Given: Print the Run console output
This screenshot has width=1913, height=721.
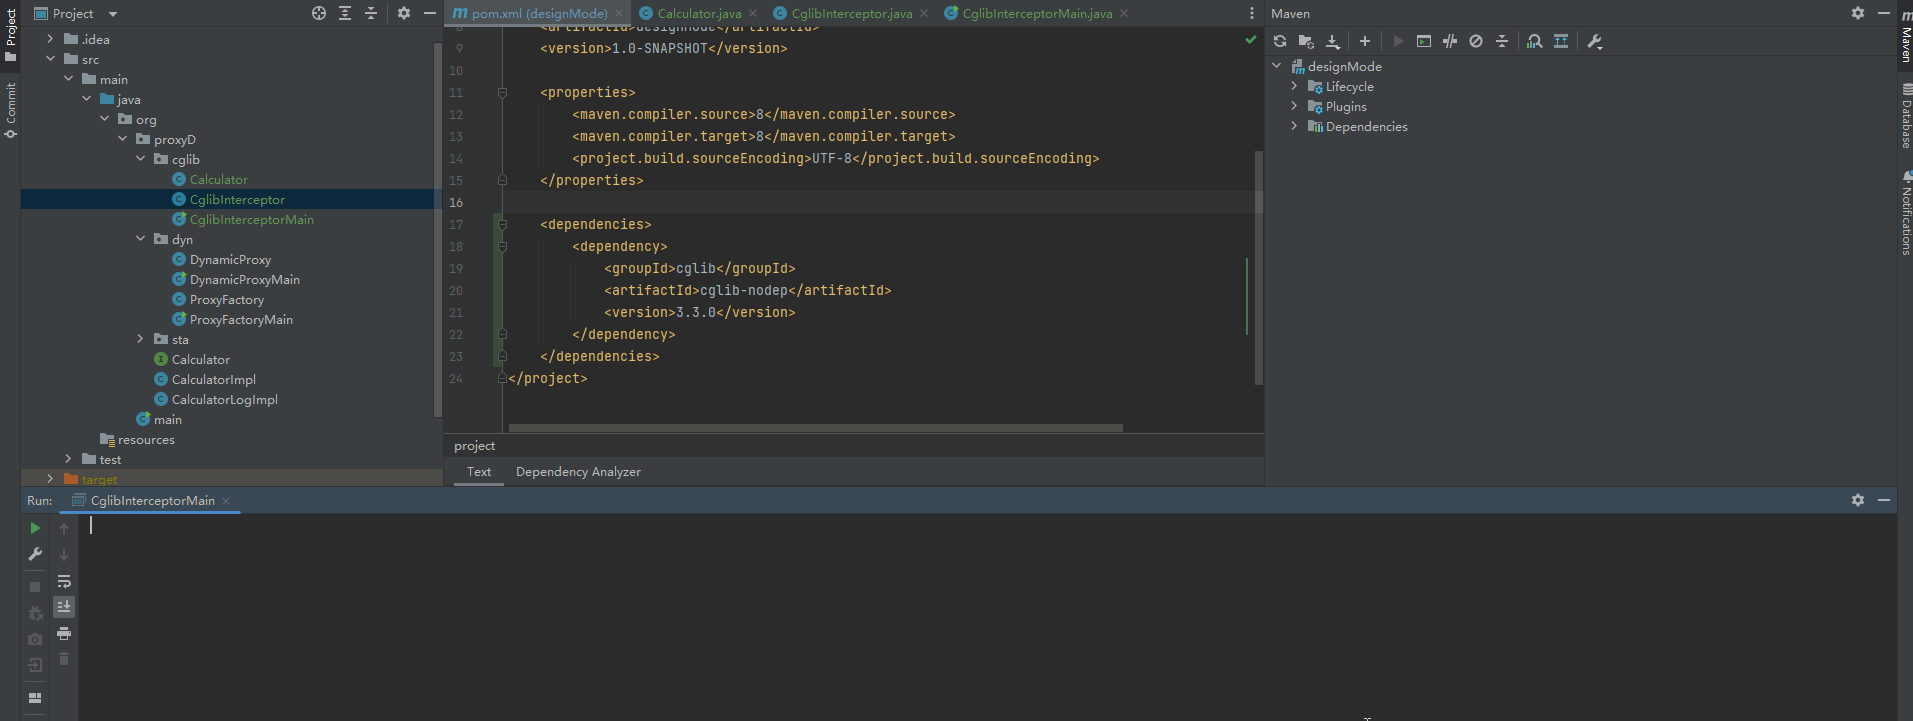Looking at the screenshot, I should 64,634.
